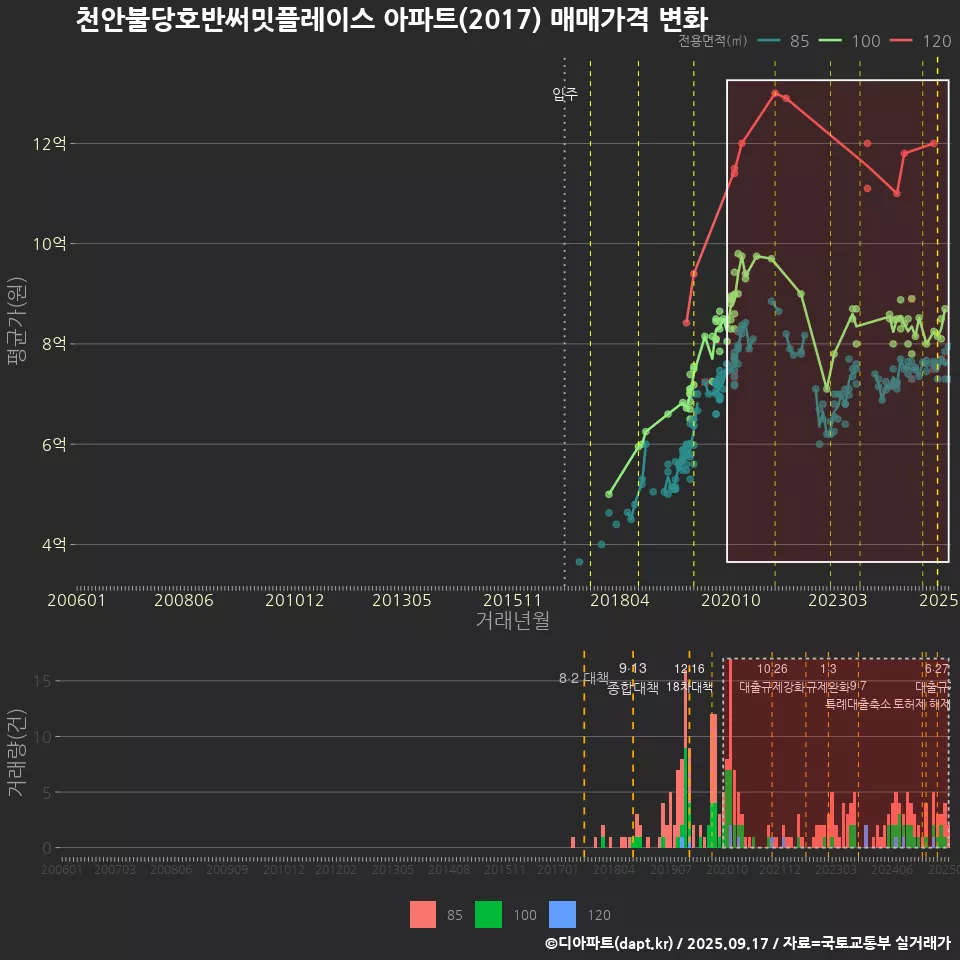Click the 10 label on volume chart y-axis
This screenshot has height=960, width=960.
[x=42, y=737]
